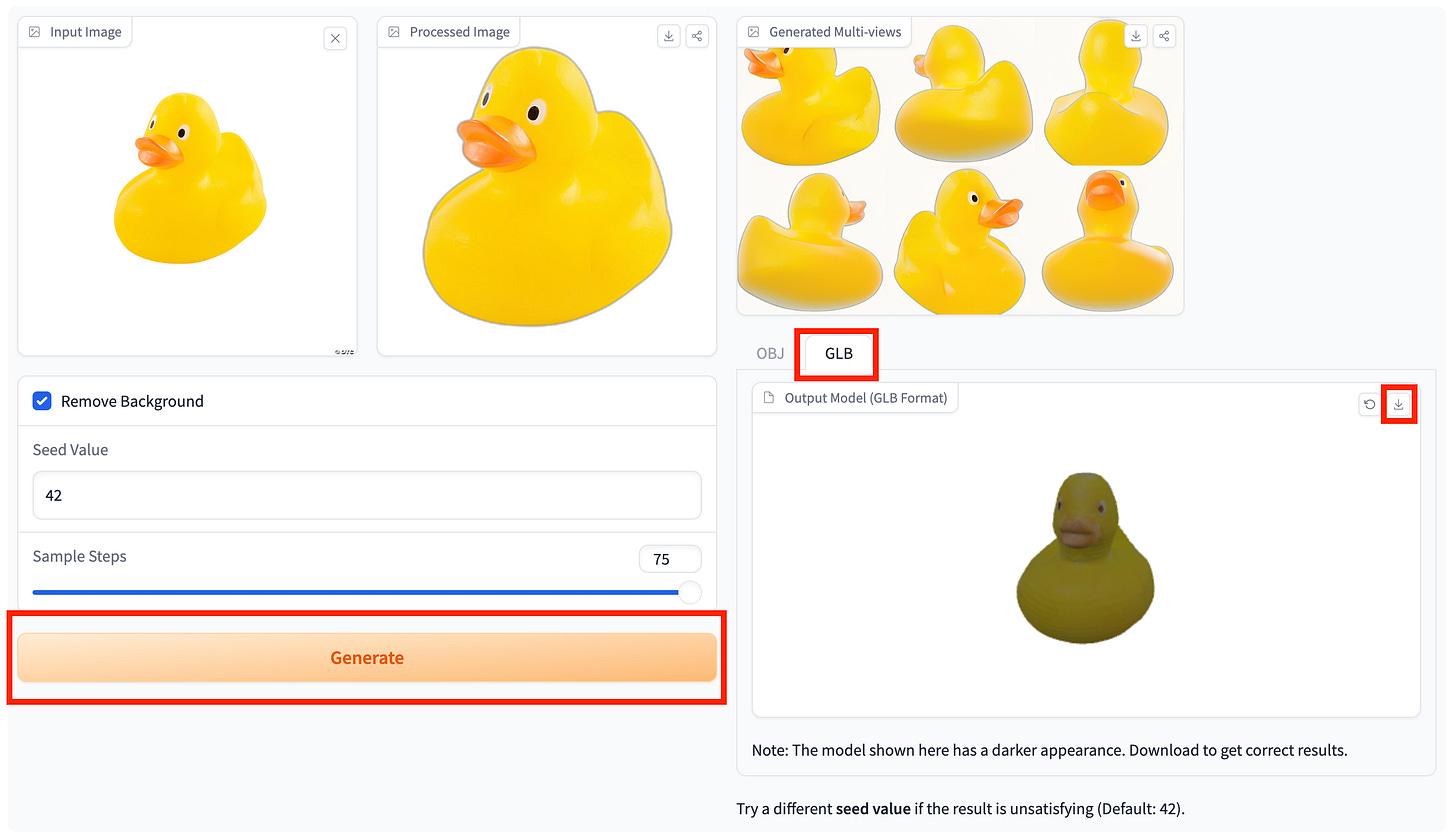1456x836 pixels.
Task: Clear the Input Image with the X button
Action: pyautogui.click(x=335, y=37)
